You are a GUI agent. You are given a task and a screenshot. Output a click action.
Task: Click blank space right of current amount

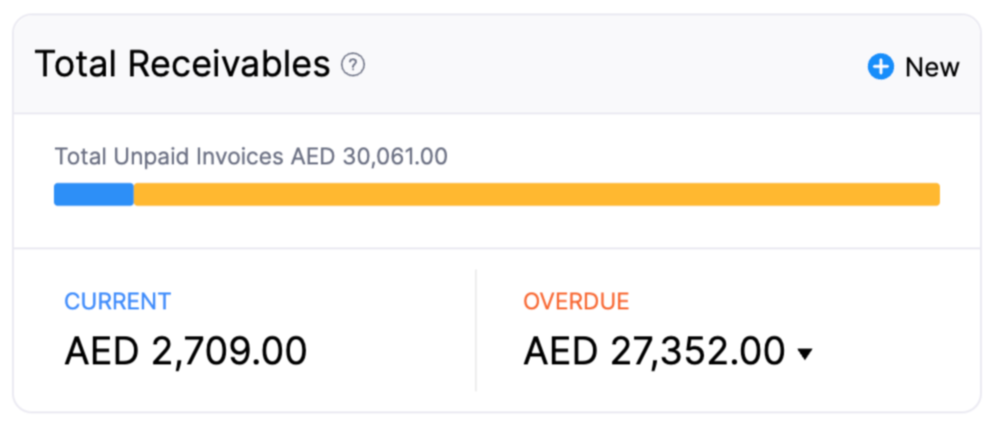pyautogui.click(x=390, y=352)
